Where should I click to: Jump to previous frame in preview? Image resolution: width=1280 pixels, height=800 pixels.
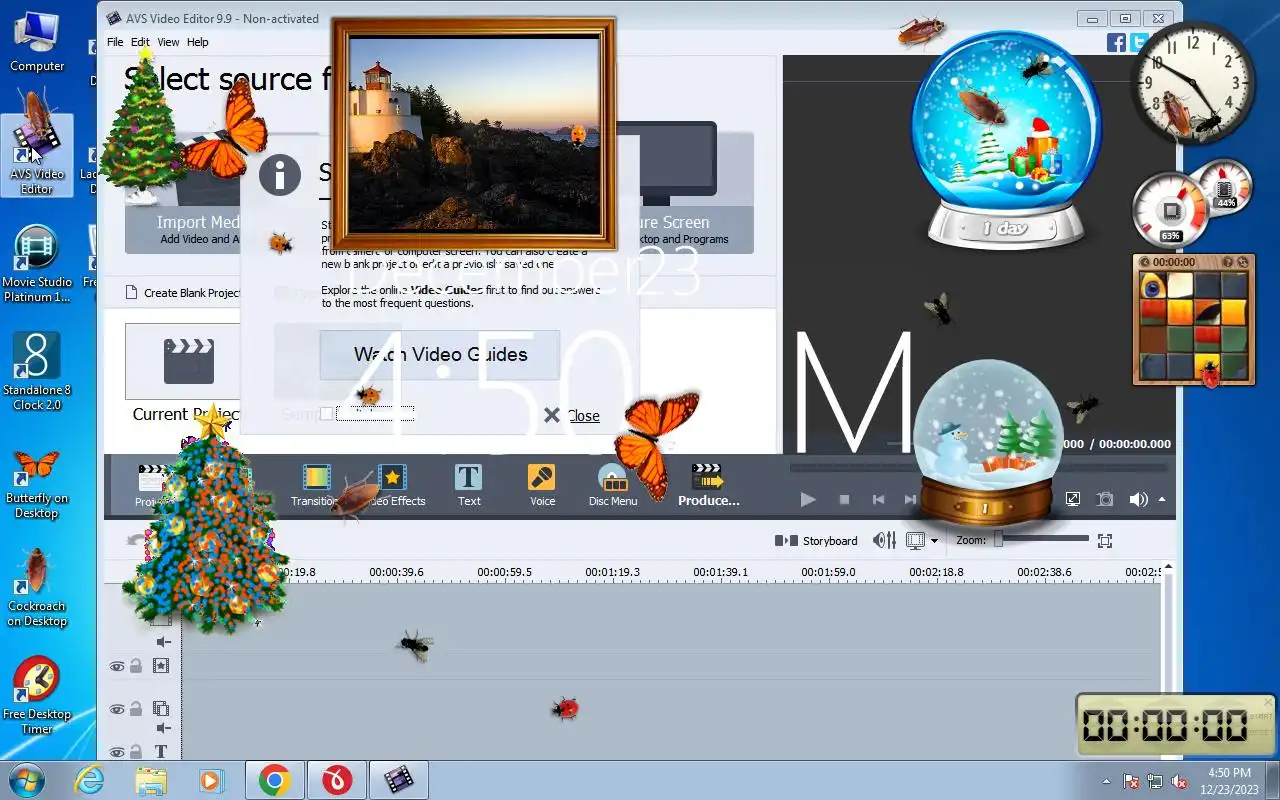(x=878, y=499)
